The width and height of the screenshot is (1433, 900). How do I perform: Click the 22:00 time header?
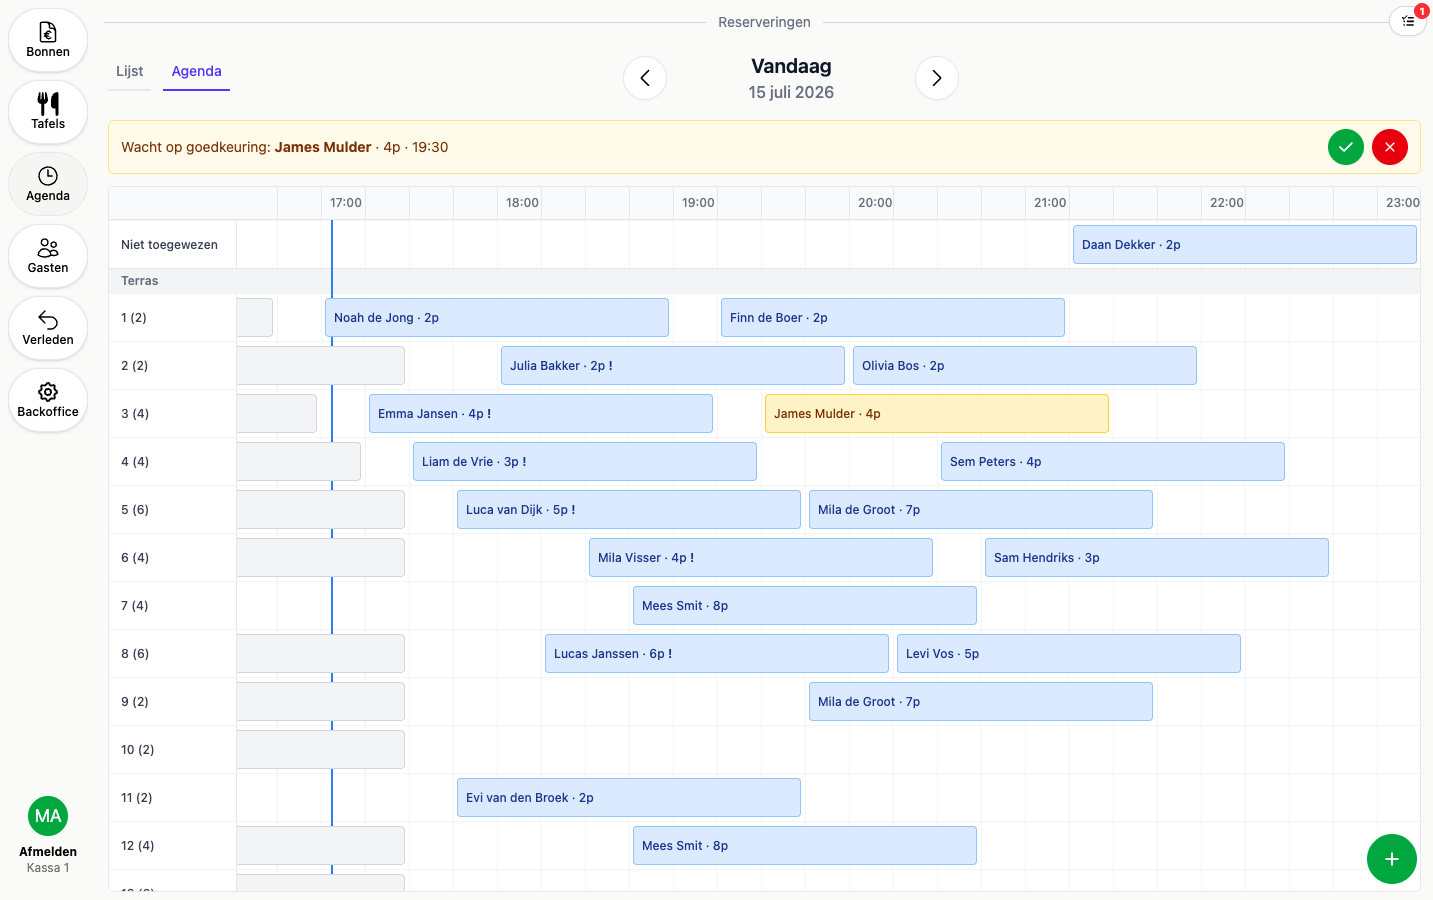coord(1227,203)
